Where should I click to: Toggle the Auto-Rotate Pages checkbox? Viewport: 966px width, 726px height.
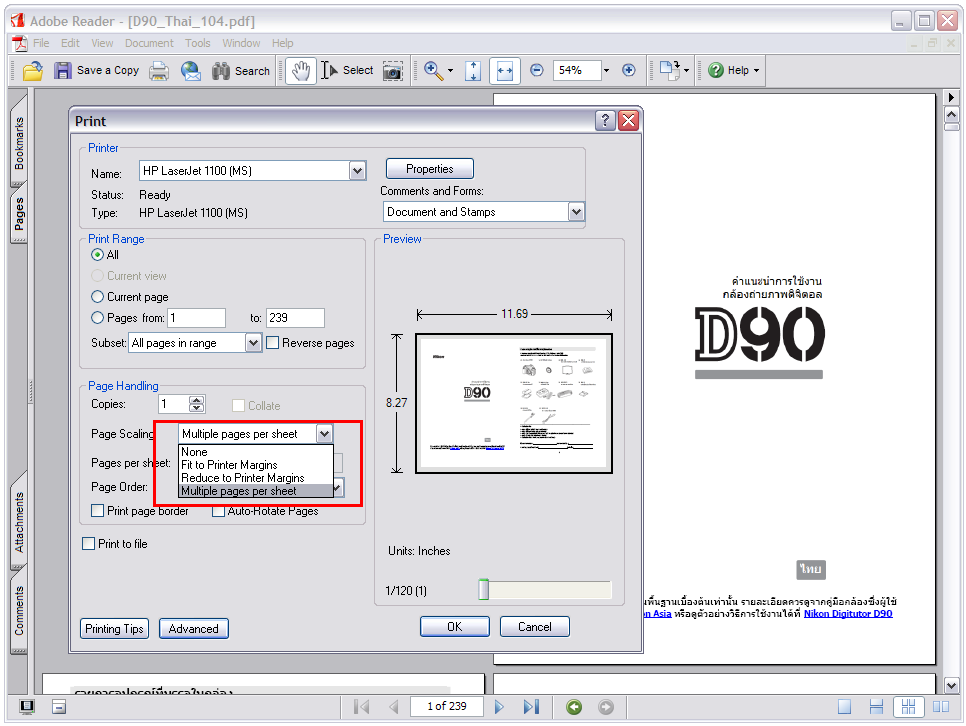[218, 510]
